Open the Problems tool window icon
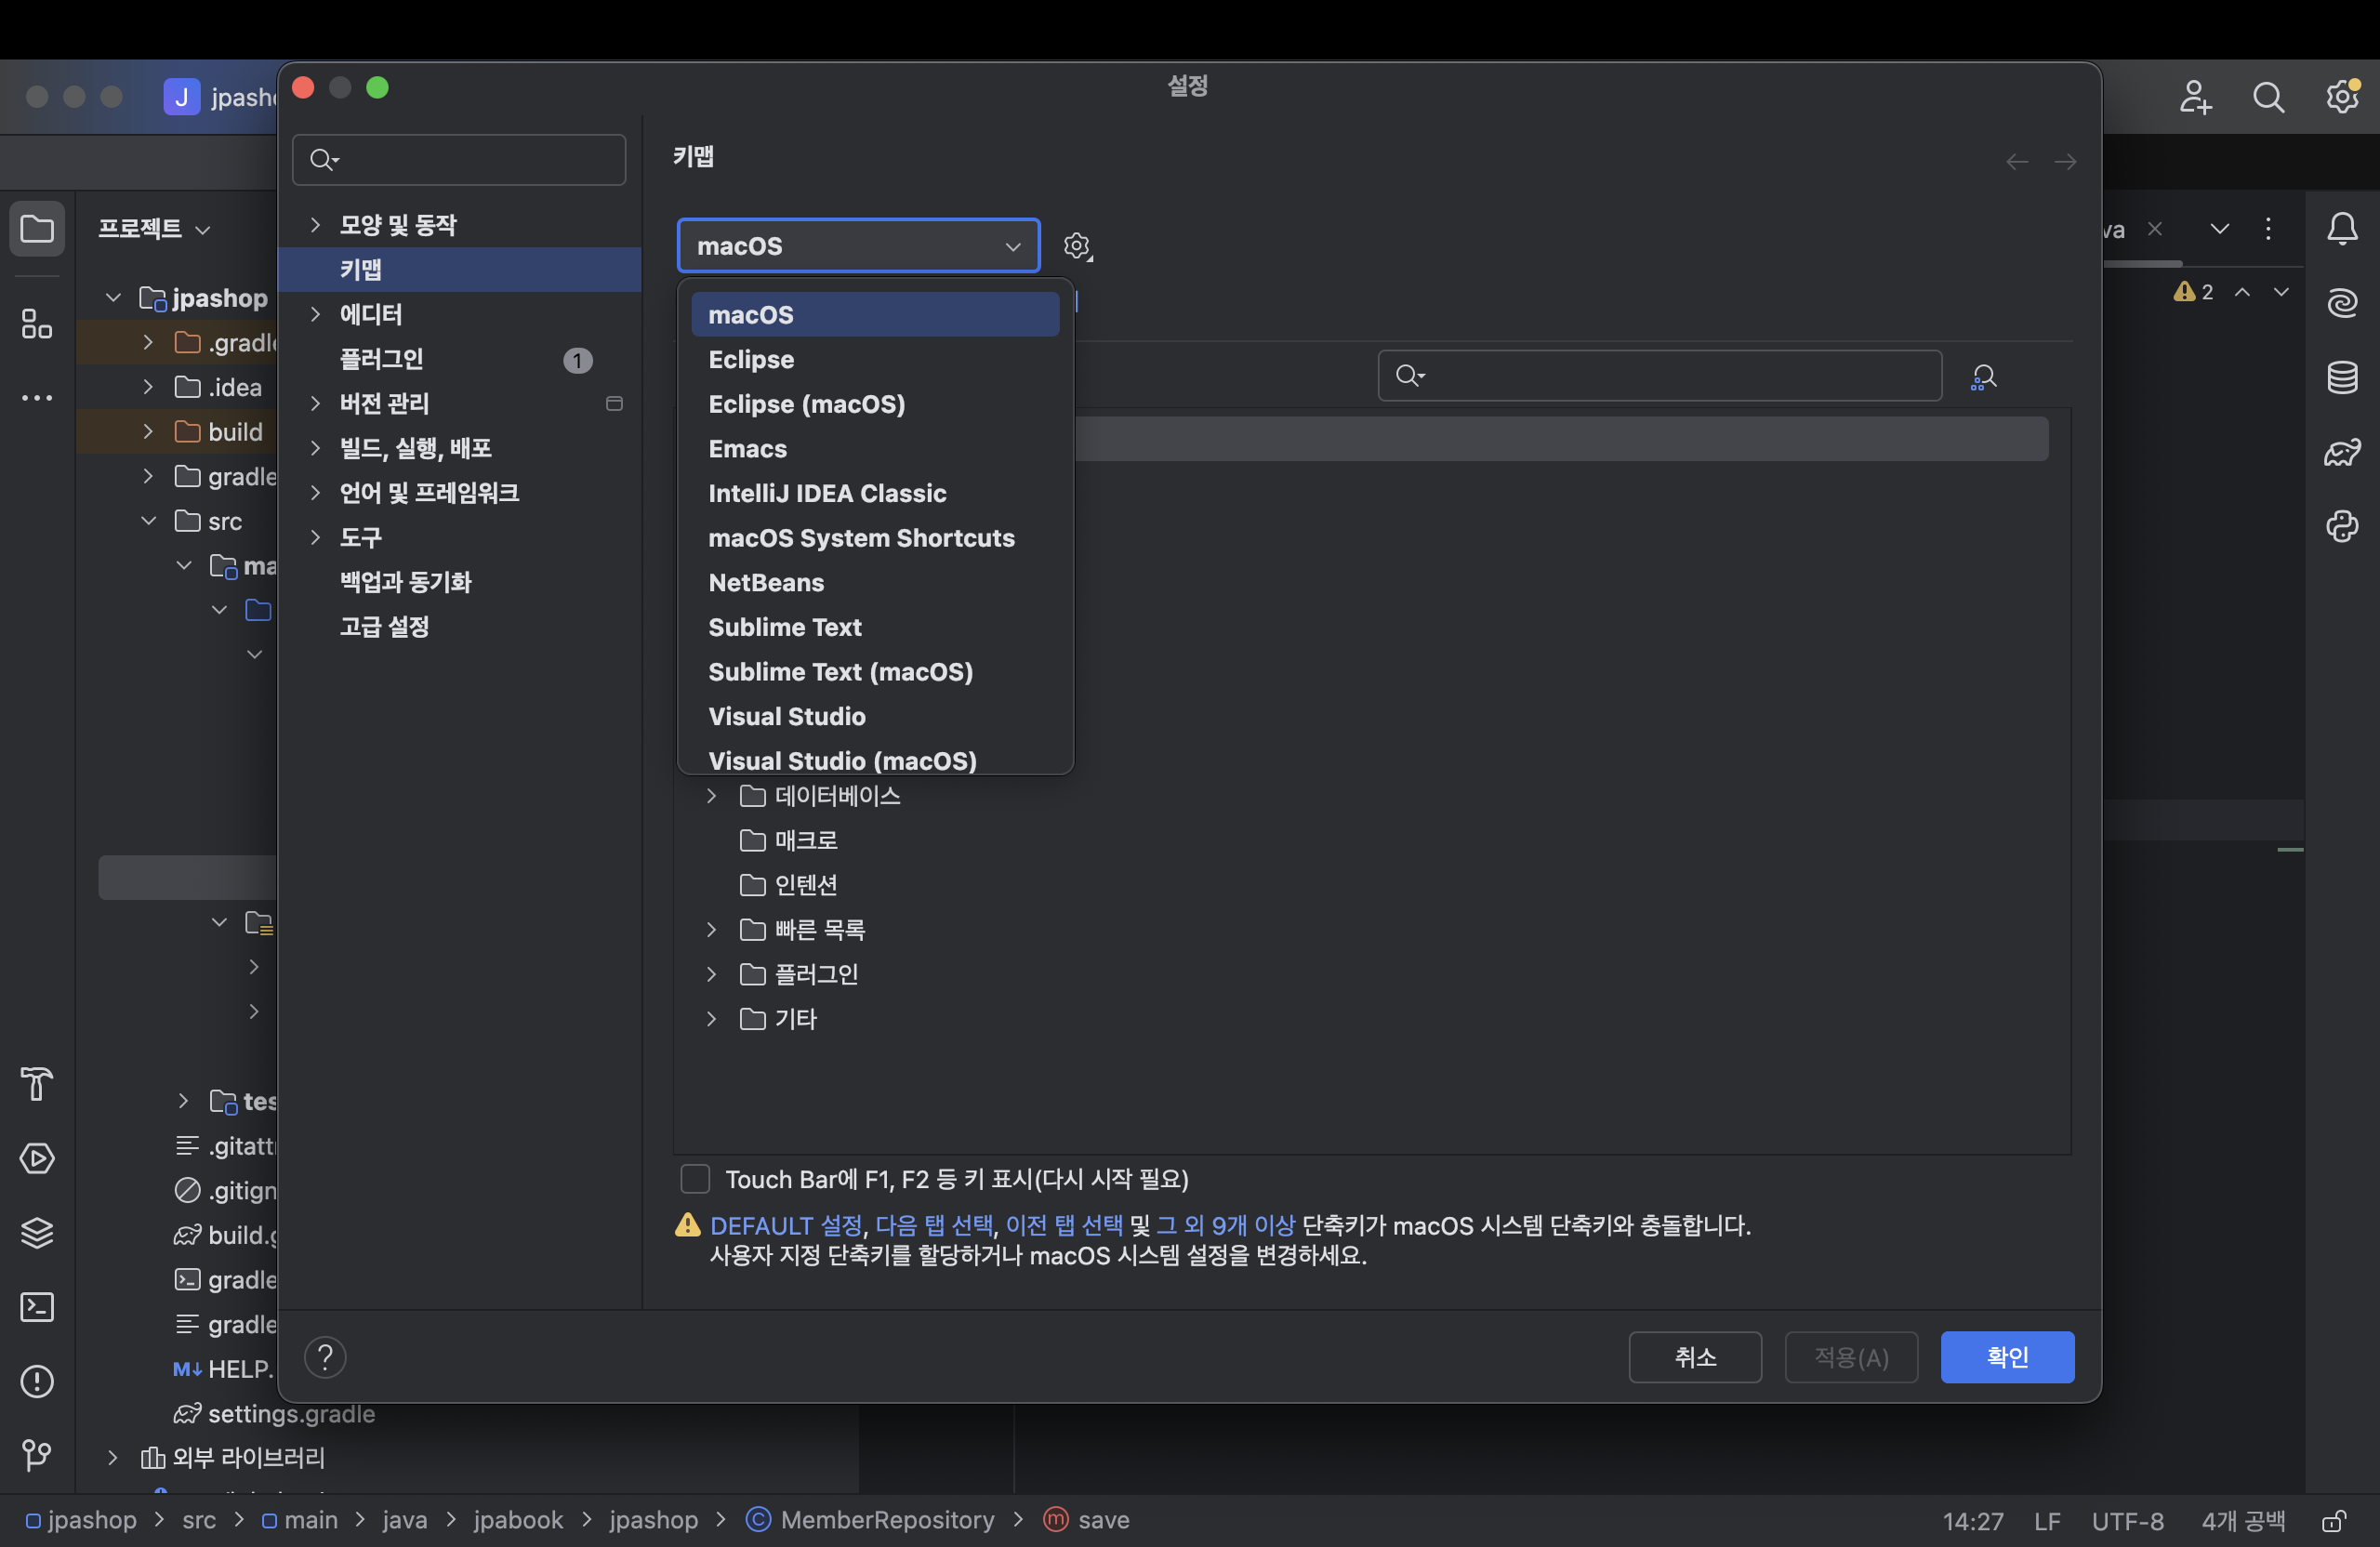2380x1547 pixels. click(37, 1381)
